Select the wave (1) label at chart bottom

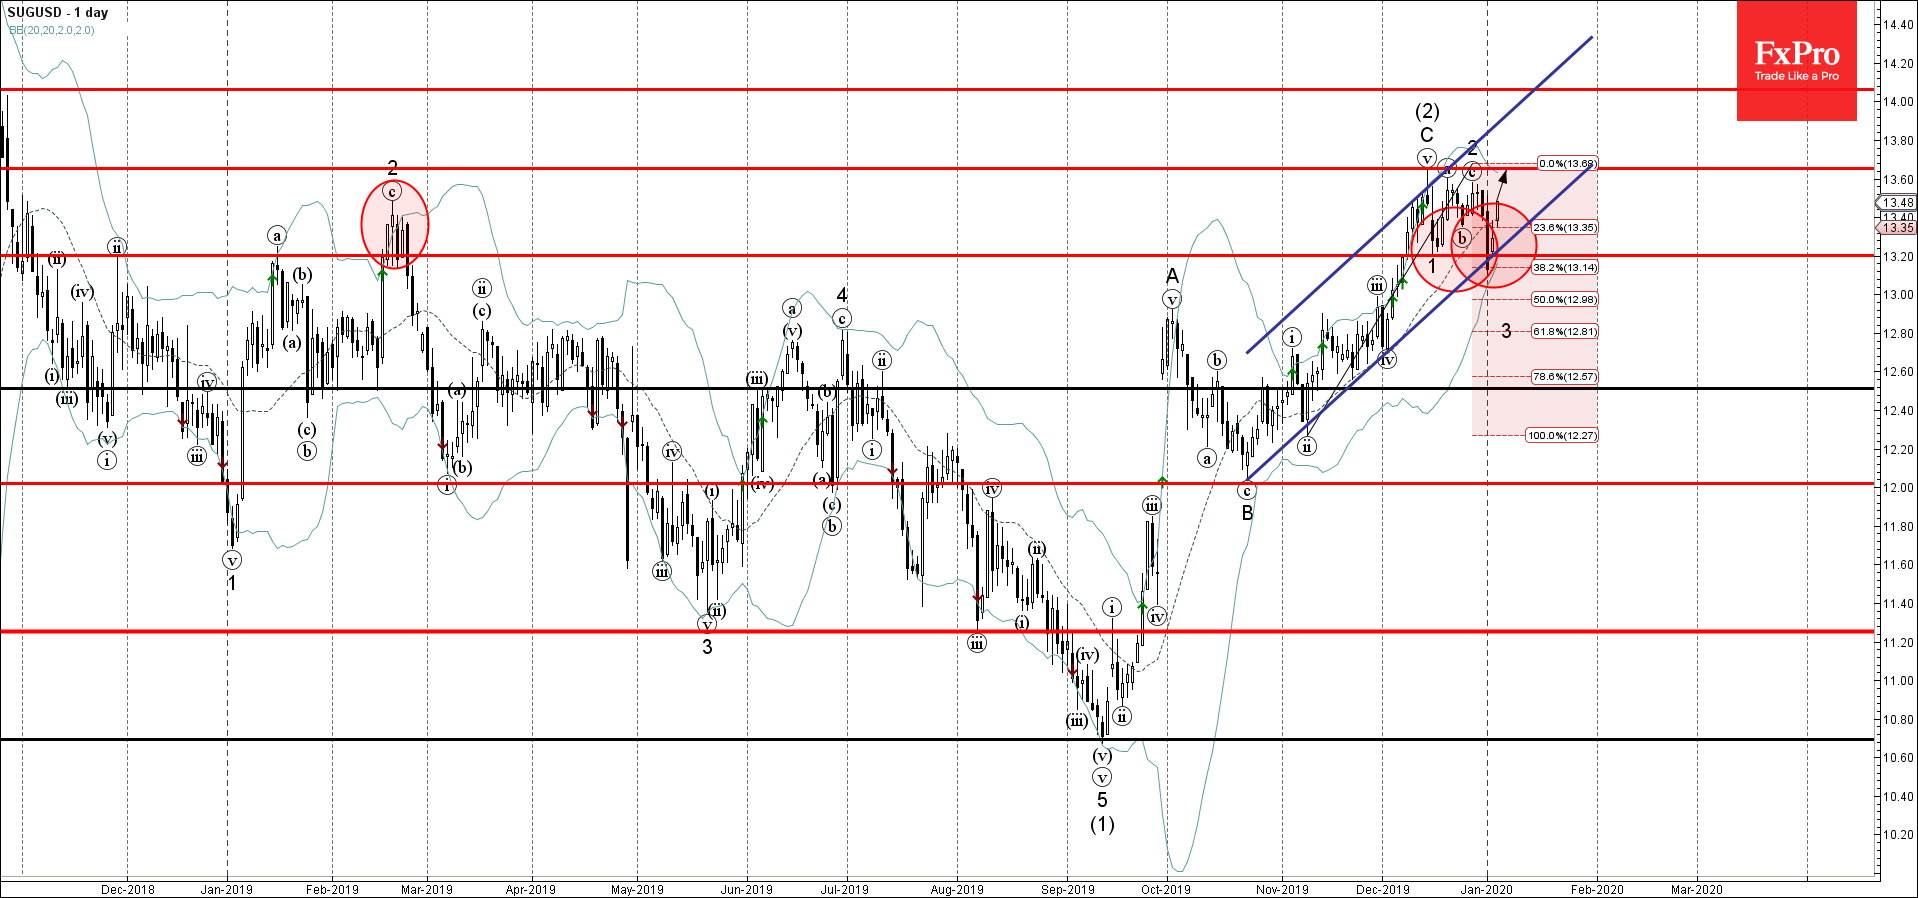[x=1101, y=824]
